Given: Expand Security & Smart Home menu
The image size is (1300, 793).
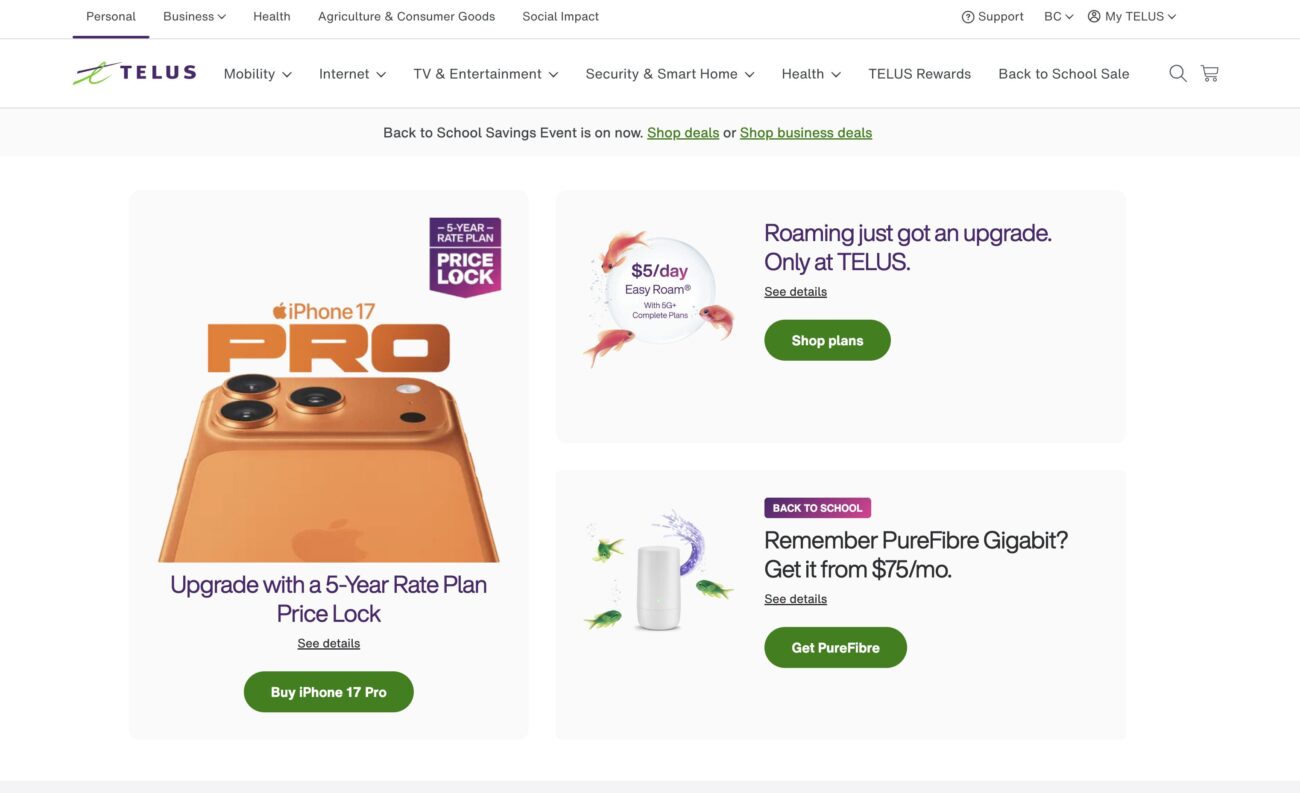Looking at the screenshot, I should [669, 74].
